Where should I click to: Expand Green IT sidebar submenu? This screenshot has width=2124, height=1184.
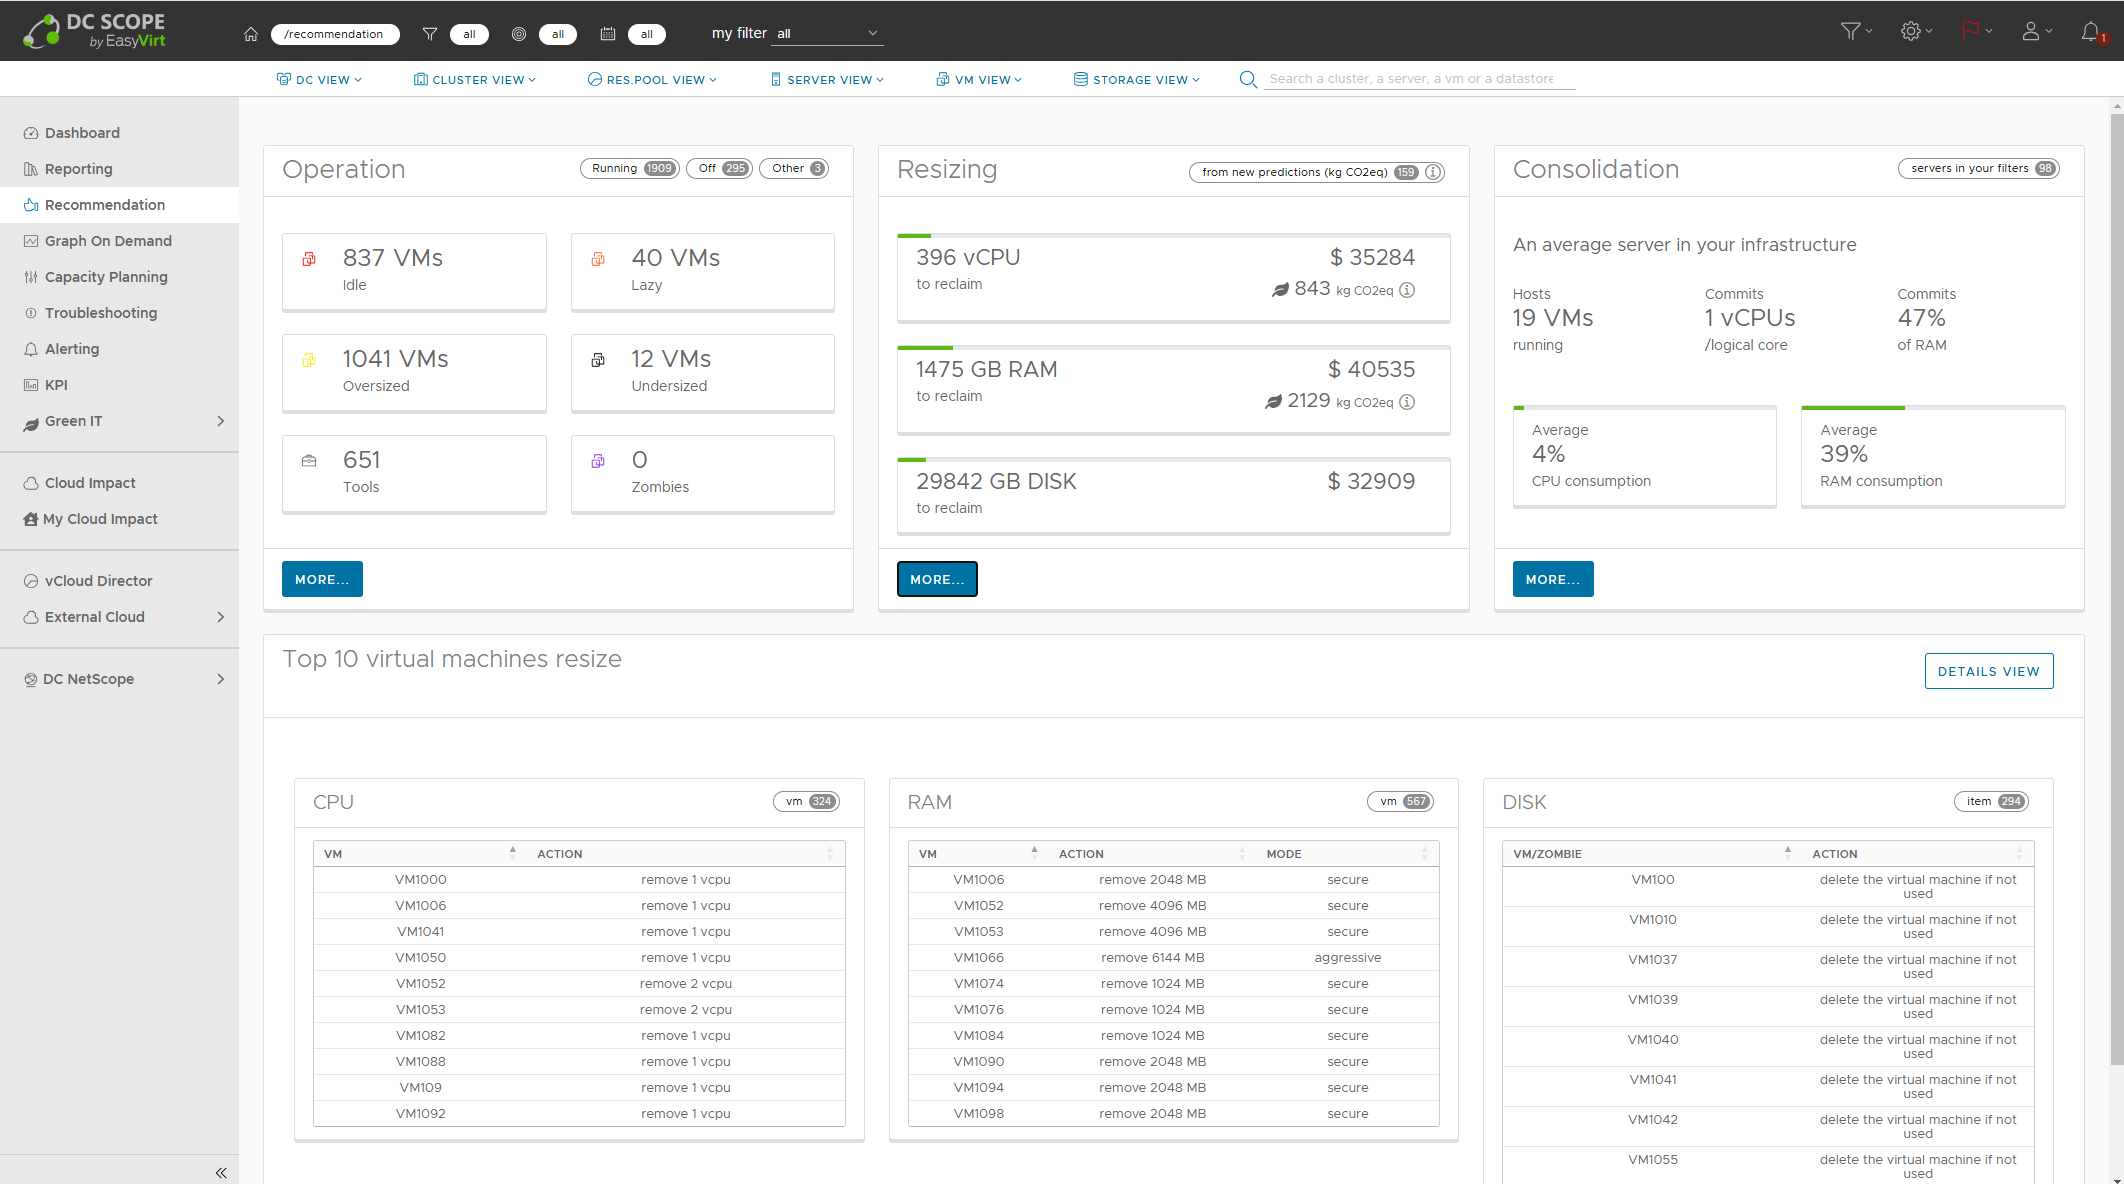point(221,421)
